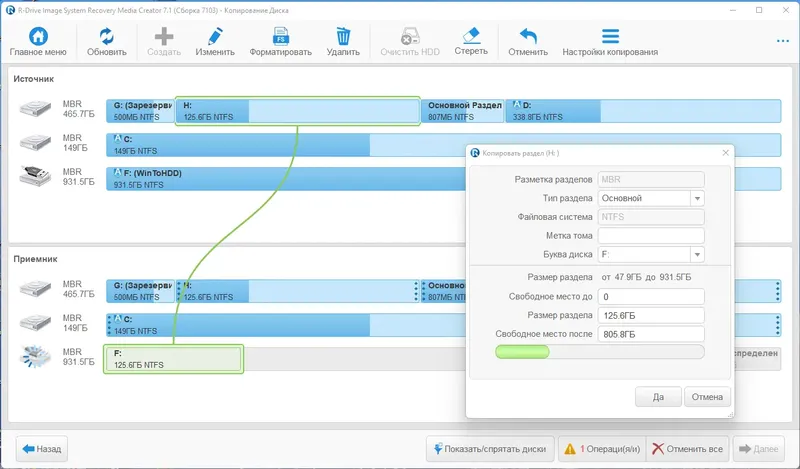The image size is (800, 469).
Task: Cancel the dialog with Отмена
Action: tap(707, 397)
